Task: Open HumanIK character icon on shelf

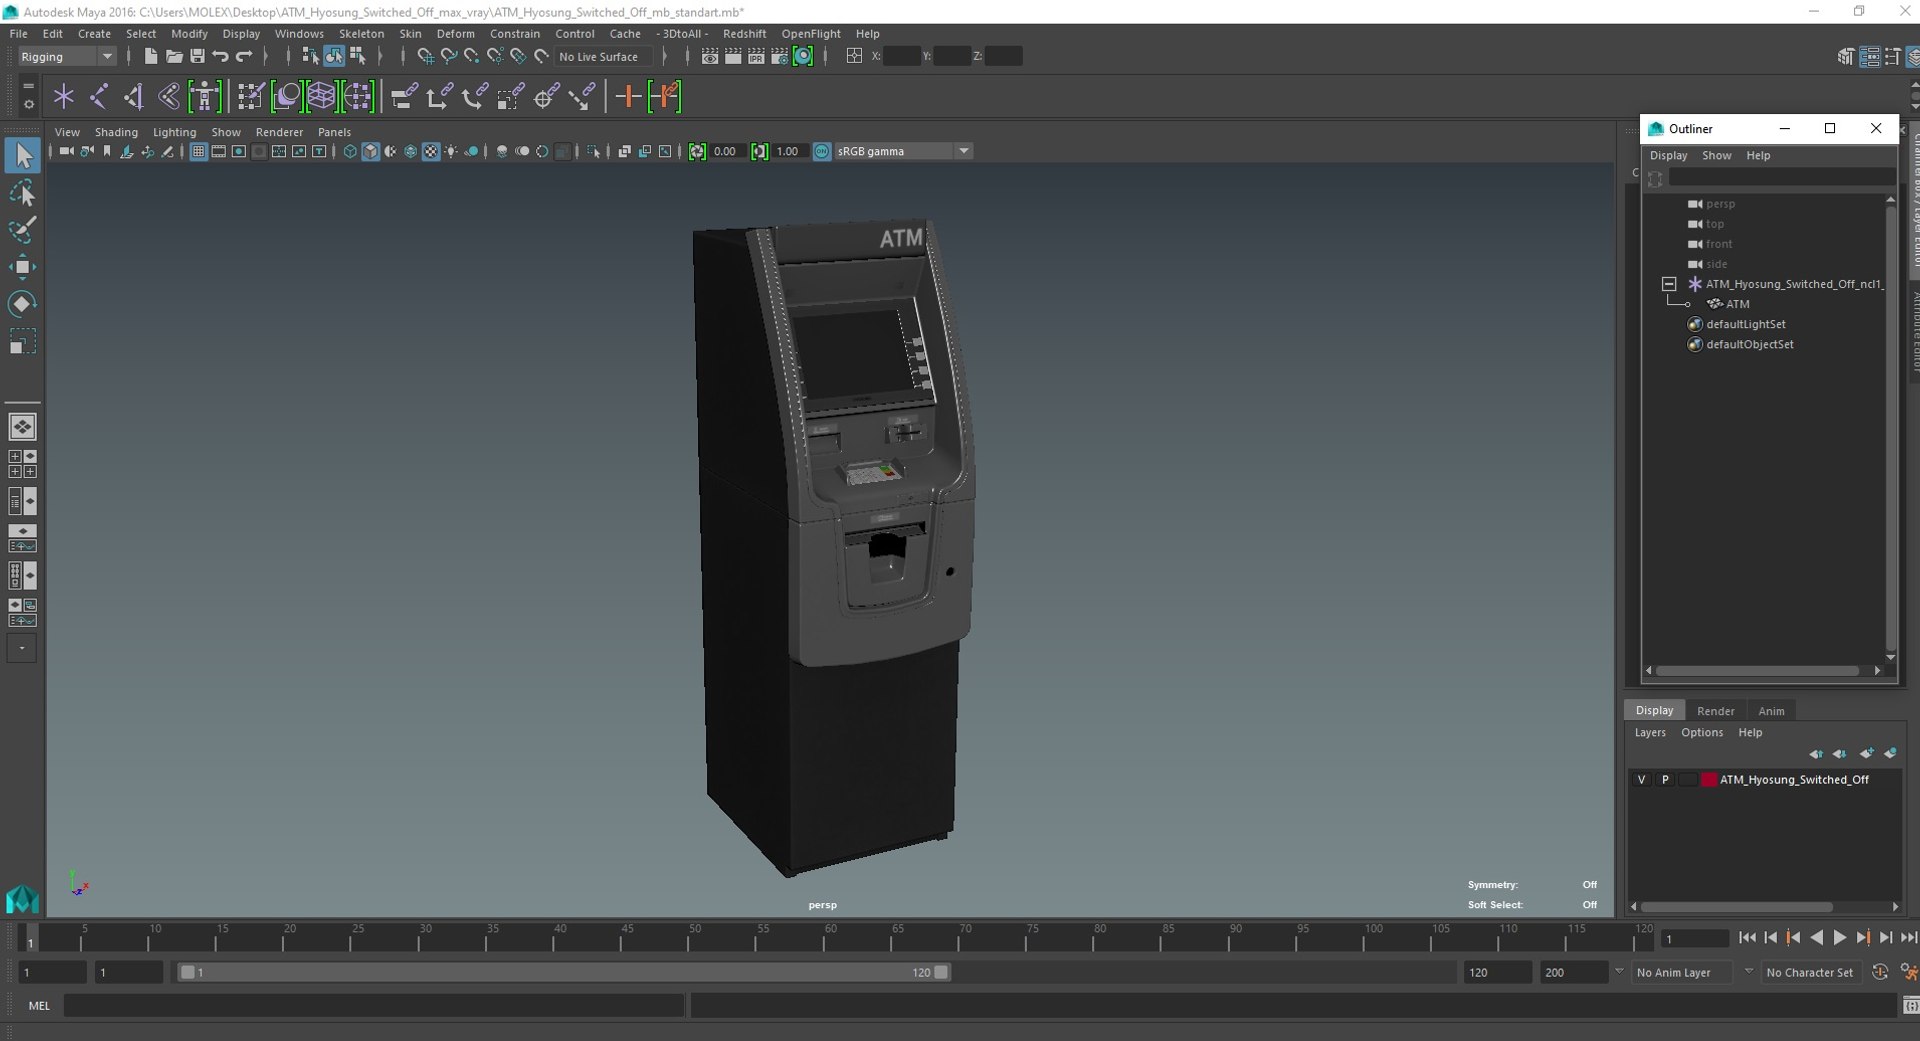Action: point(205,97)
